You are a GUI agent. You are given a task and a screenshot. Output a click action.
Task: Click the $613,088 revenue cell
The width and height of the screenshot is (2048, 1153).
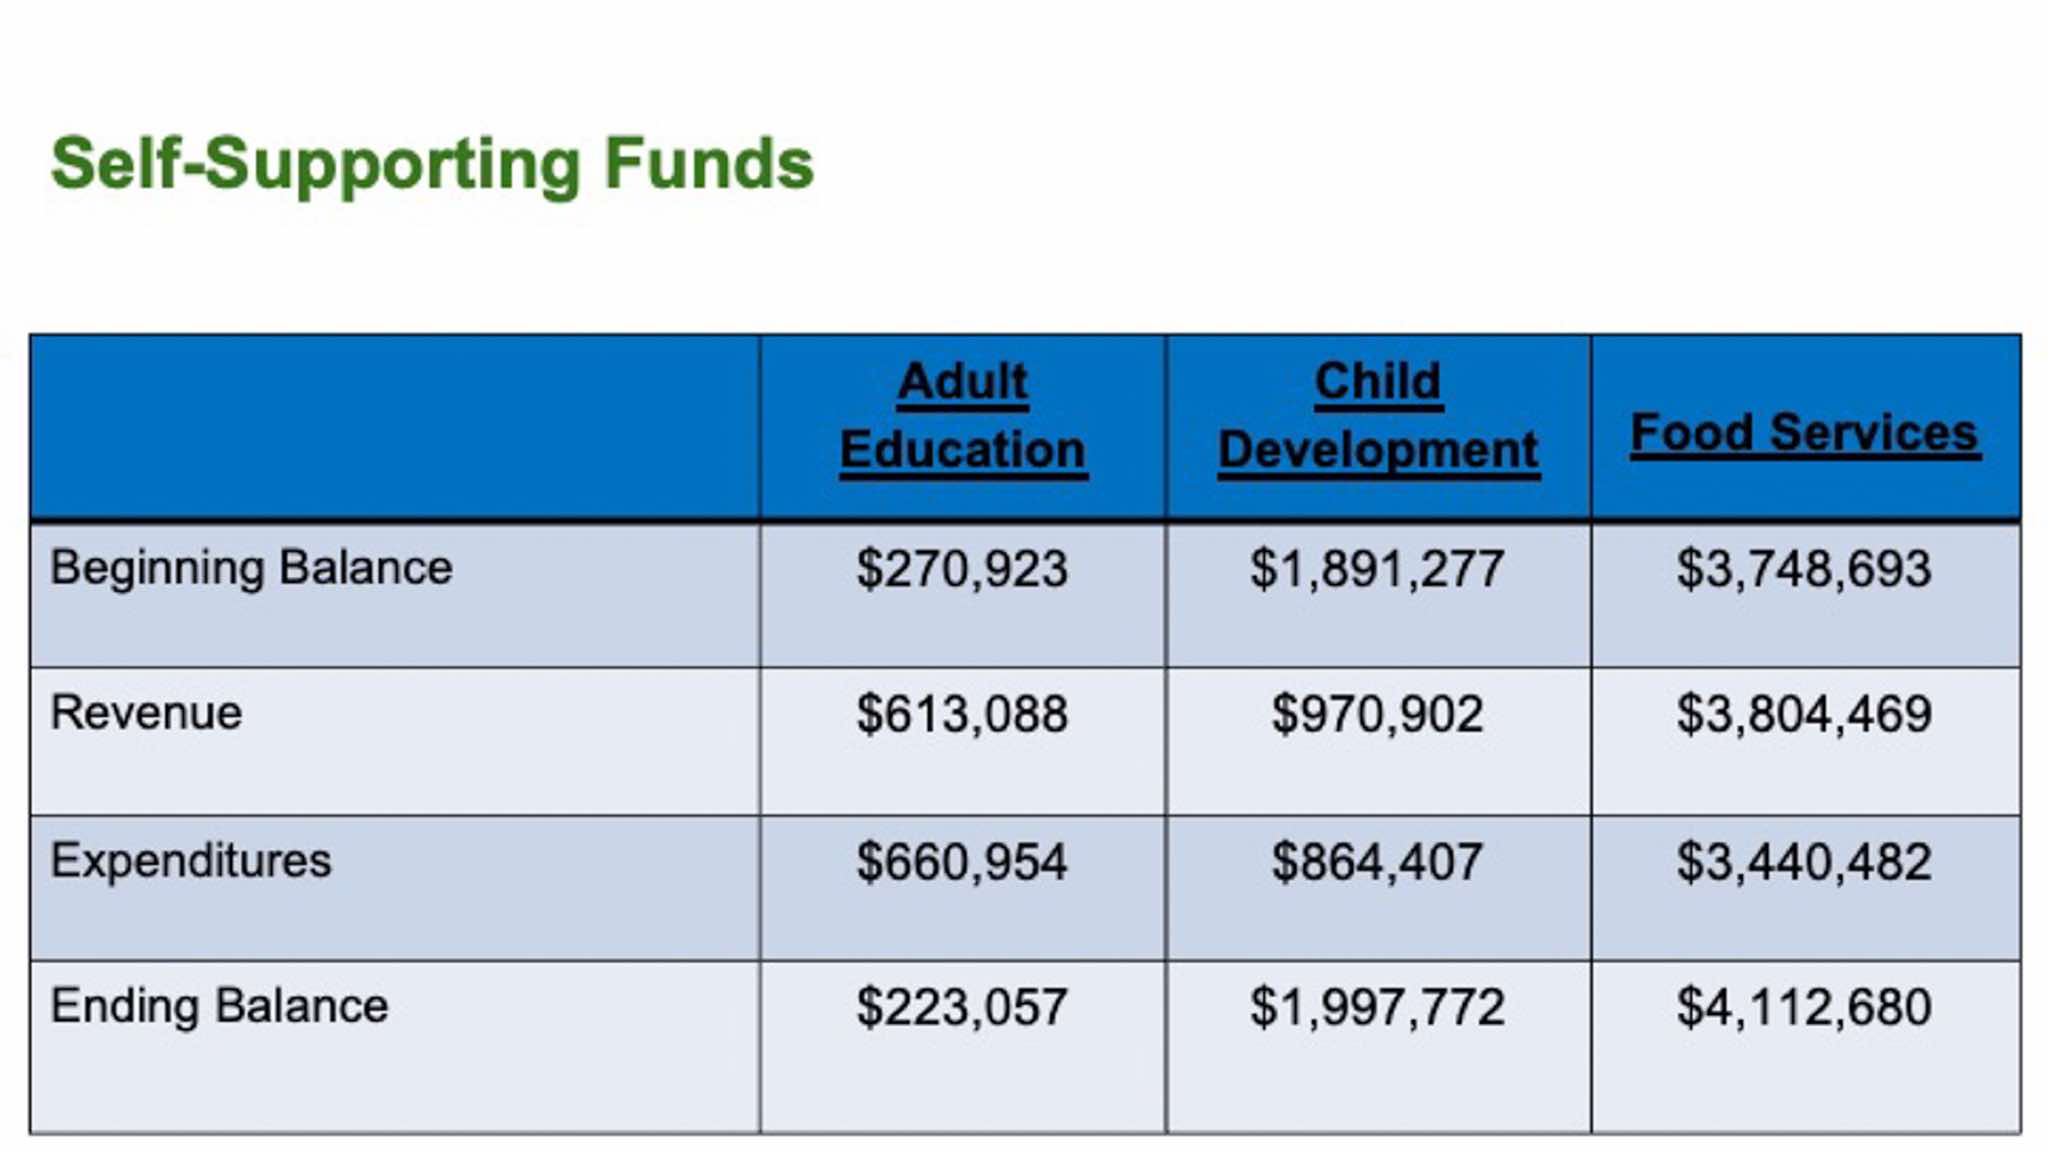(x=962, y=714)
